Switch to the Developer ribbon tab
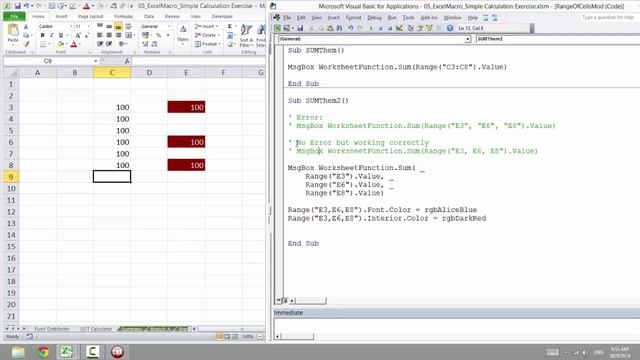Screen dimensions: 640x360 coord(222,16)
